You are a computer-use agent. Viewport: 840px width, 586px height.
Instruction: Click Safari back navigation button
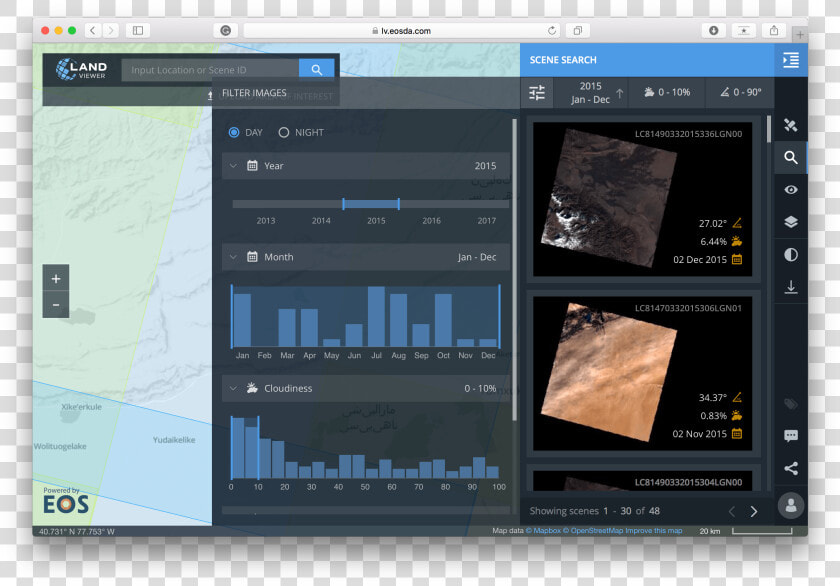tap(93, 31)
